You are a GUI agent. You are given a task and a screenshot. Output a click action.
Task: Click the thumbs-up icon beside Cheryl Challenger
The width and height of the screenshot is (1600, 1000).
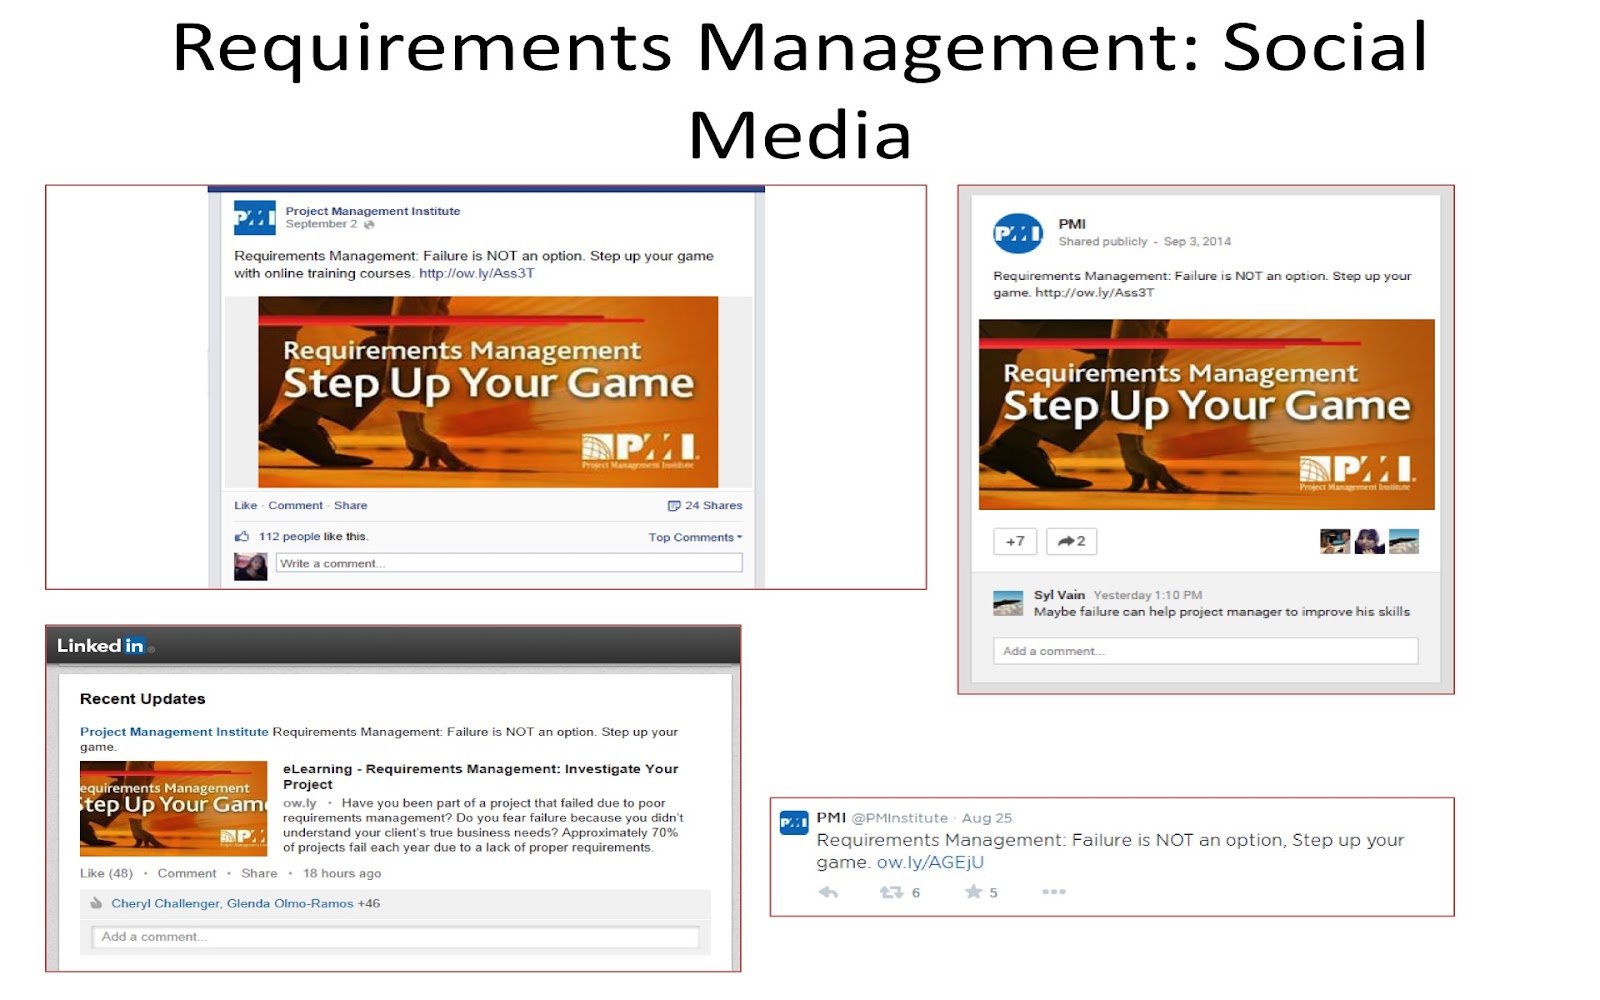pyautogui.click(x=96, y=903)
